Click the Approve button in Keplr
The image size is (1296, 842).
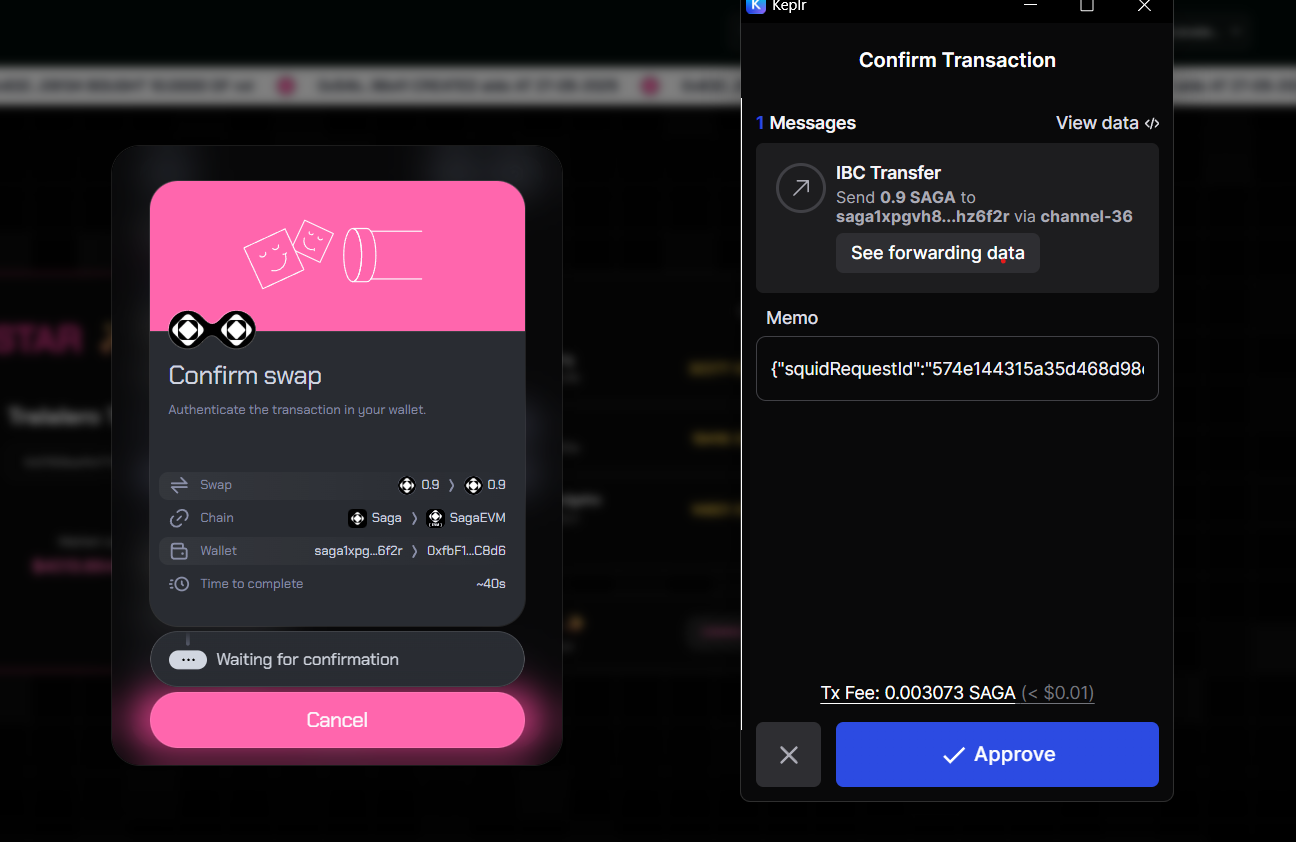tap(997, 755)
